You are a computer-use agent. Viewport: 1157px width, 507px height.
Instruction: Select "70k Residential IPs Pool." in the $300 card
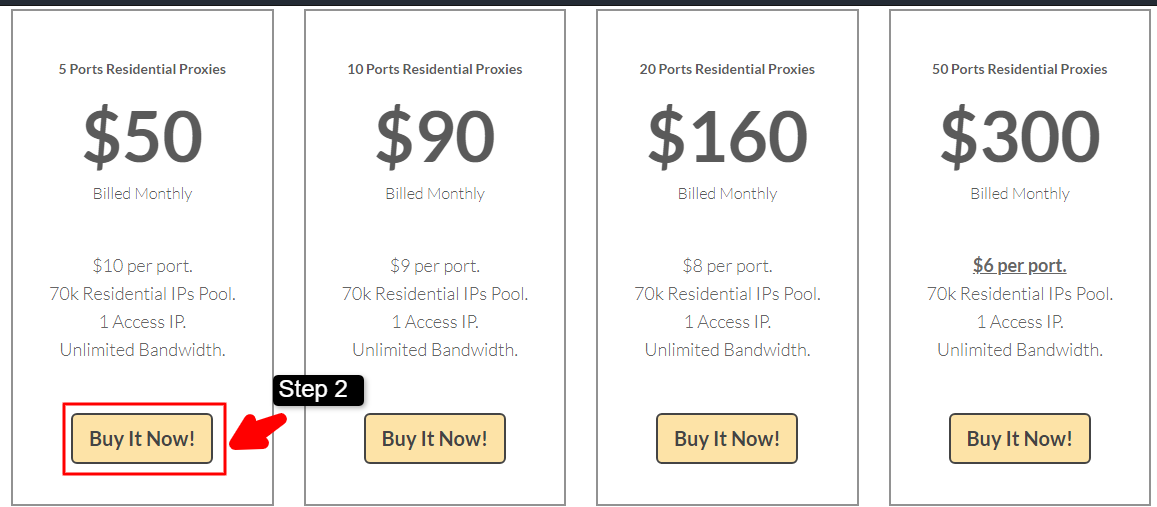tap(1019, 294)
